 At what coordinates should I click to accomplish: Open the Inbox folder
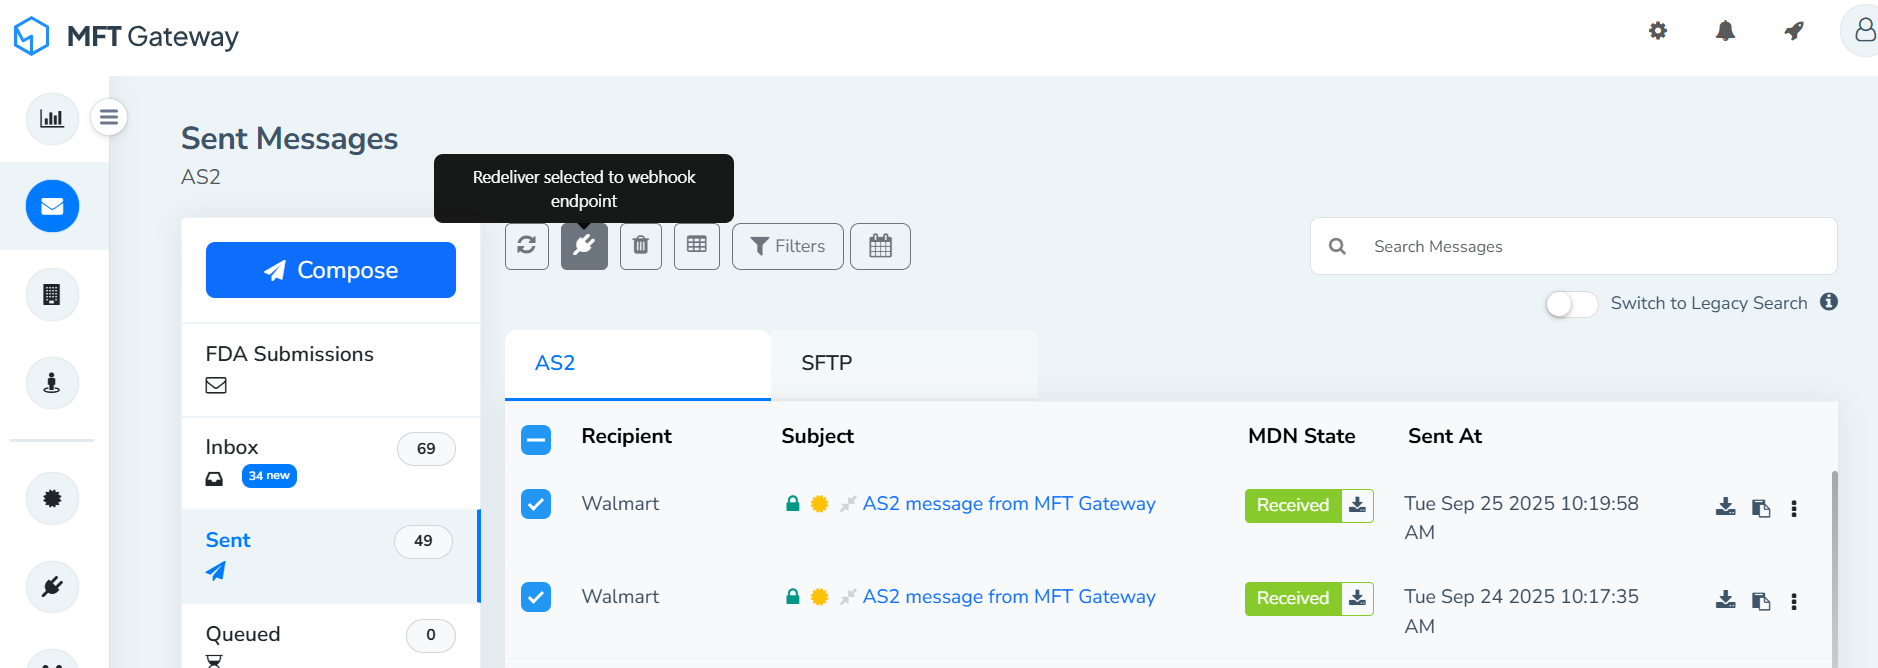point(232,447)
